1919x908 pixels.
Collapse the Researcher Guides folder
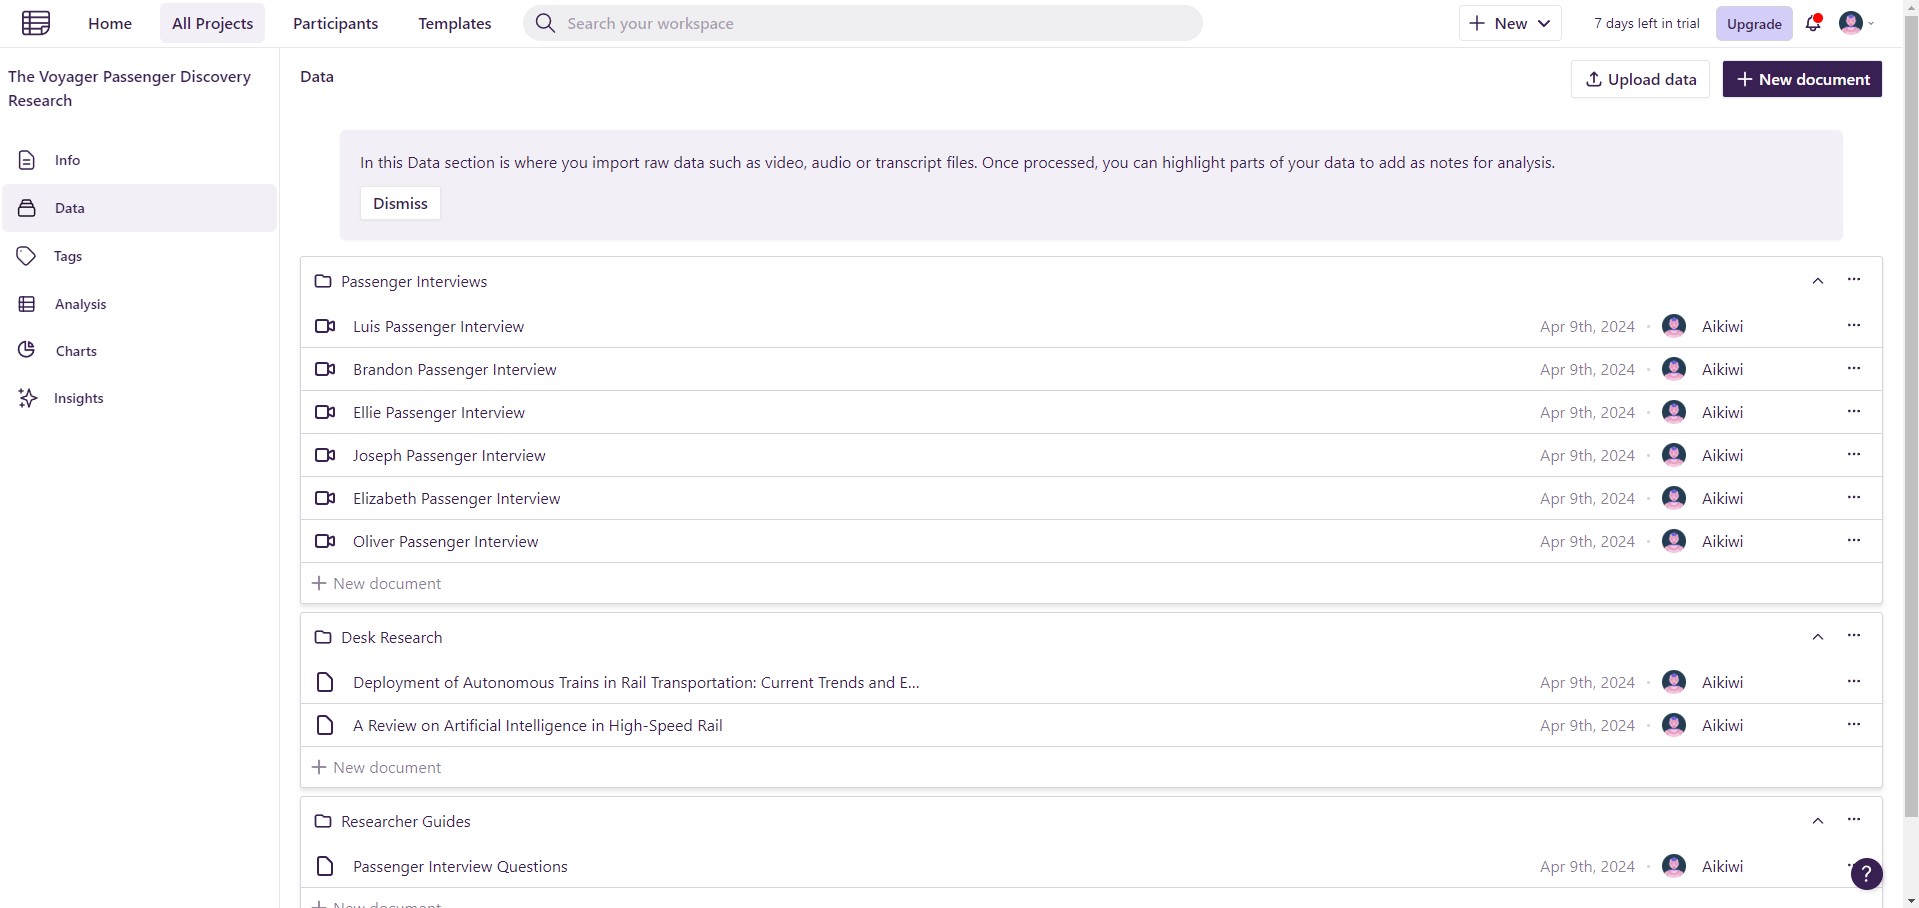tap(1818, 821)
